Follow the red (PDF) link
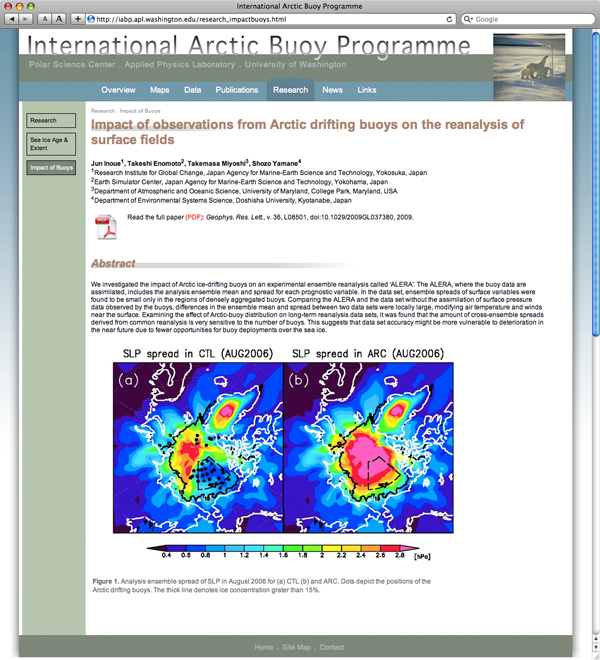The image size is (600, 660). pos(194,217)
